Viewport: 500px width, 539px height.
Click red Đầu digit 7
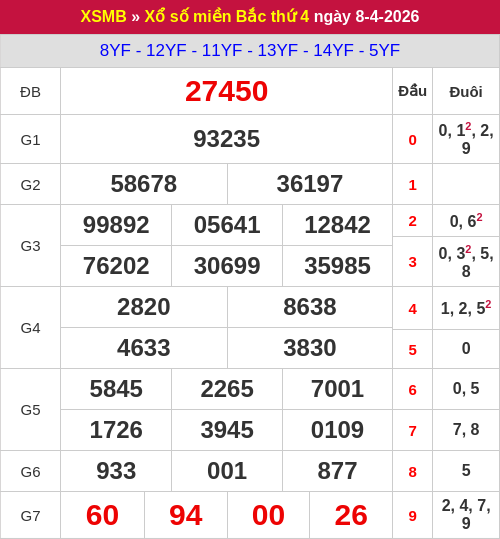tap(412, 431)
